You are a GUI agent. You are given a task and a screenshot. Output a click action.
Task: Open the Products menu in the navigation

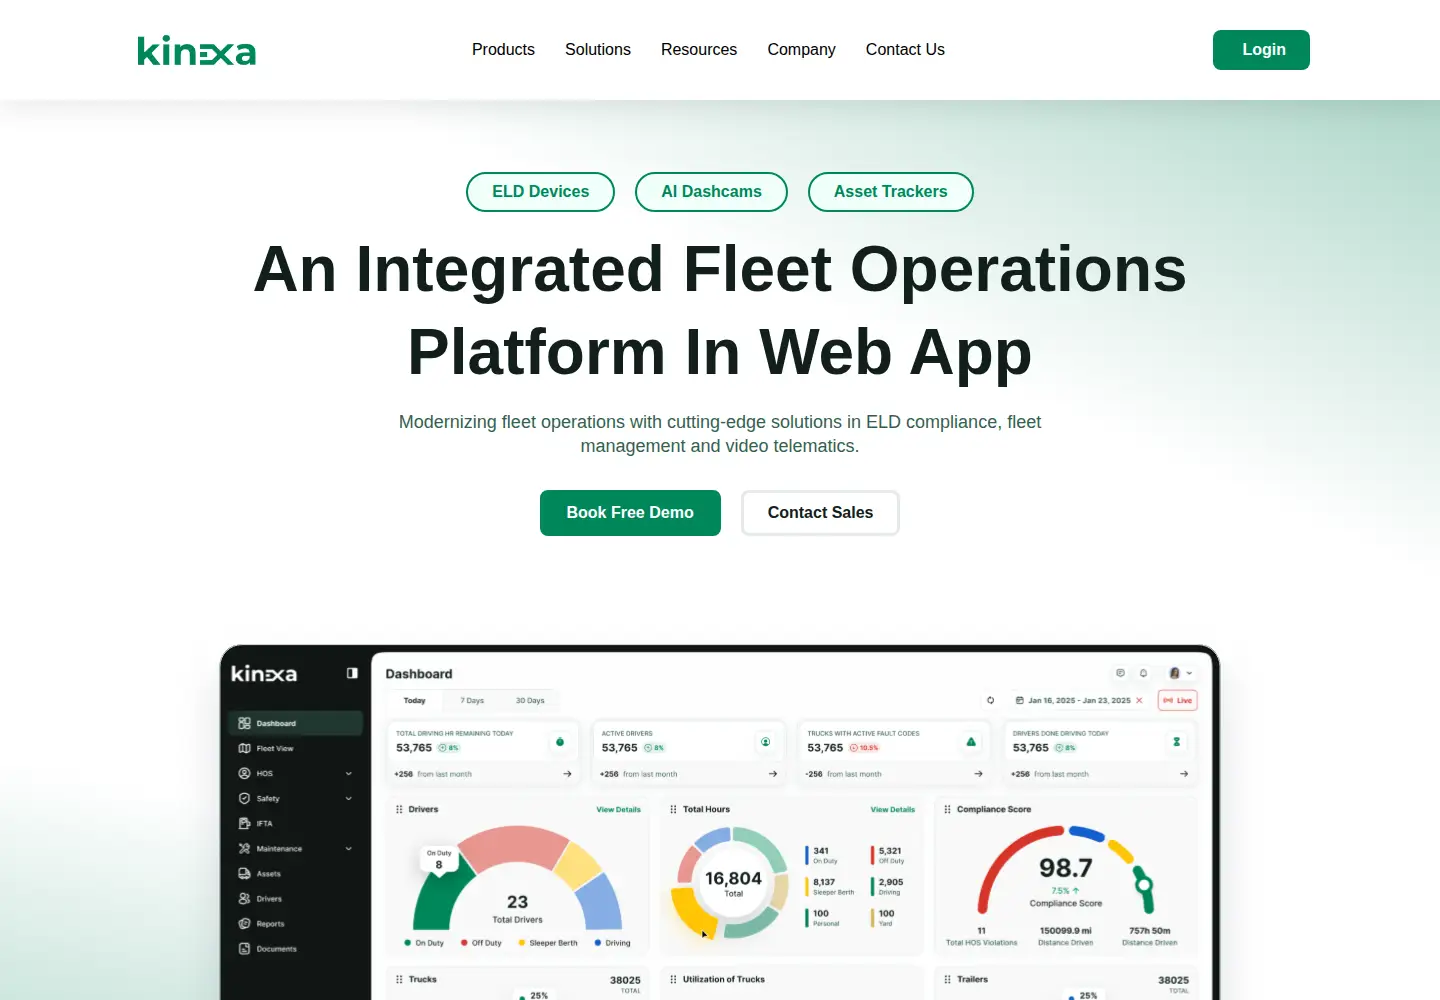[x=503, y=50]
